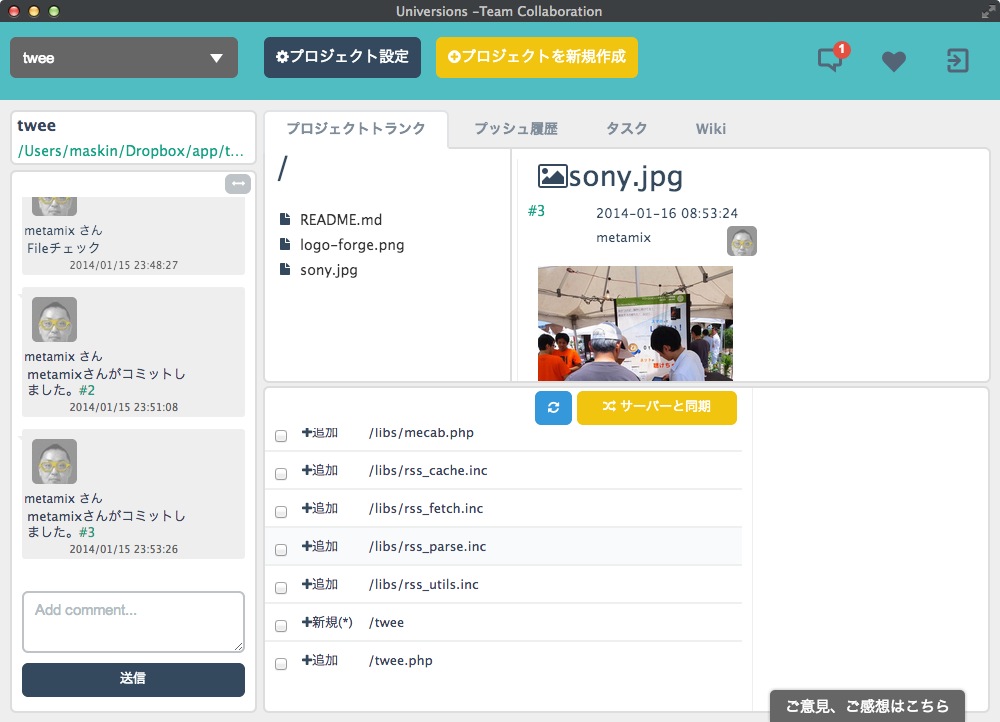Click the macOS fullscreen arrows icon
Image resolution: width=1000 pixels, height=722 pixels.
[x=987, y=11]
